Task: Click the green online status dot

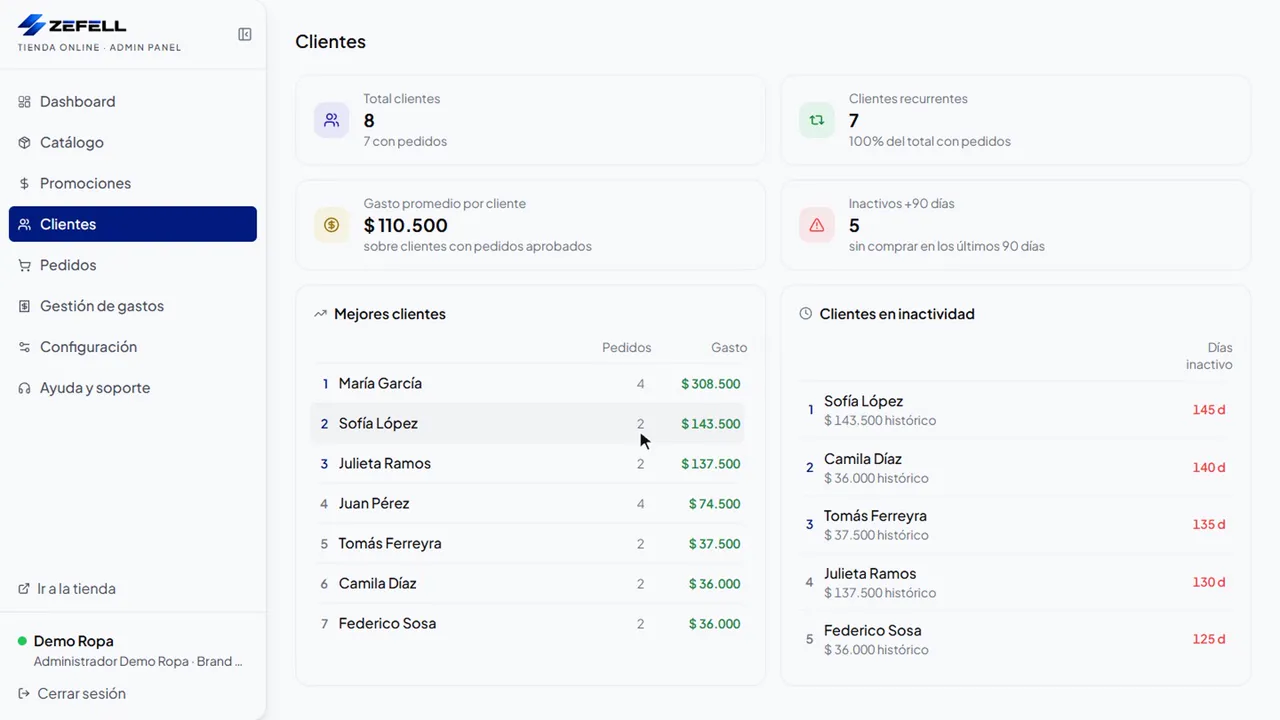Action: pyautogui.click(x=22, y=641)
